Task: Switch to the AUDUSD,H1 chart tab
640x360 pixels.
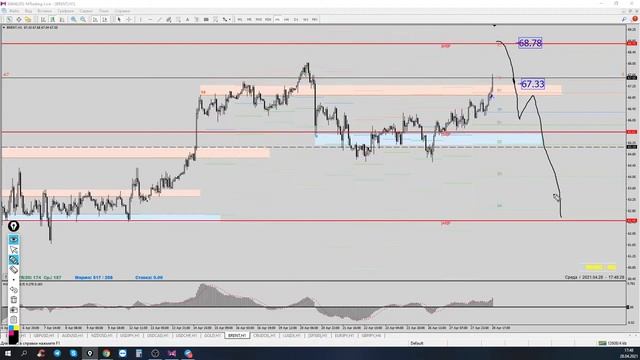Action: 72,336
